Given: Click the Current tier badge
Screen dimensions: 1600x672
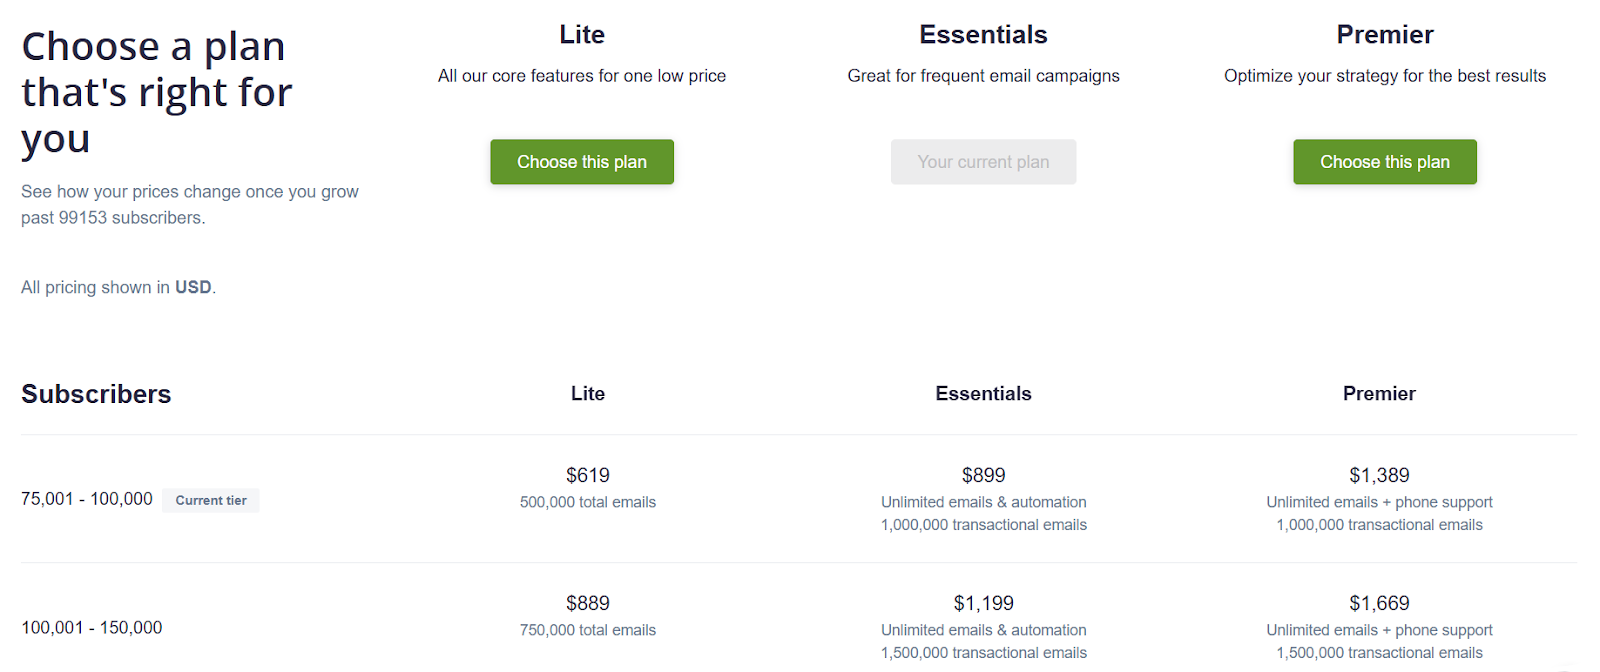Looking at the screenshot, I should 211,500.
